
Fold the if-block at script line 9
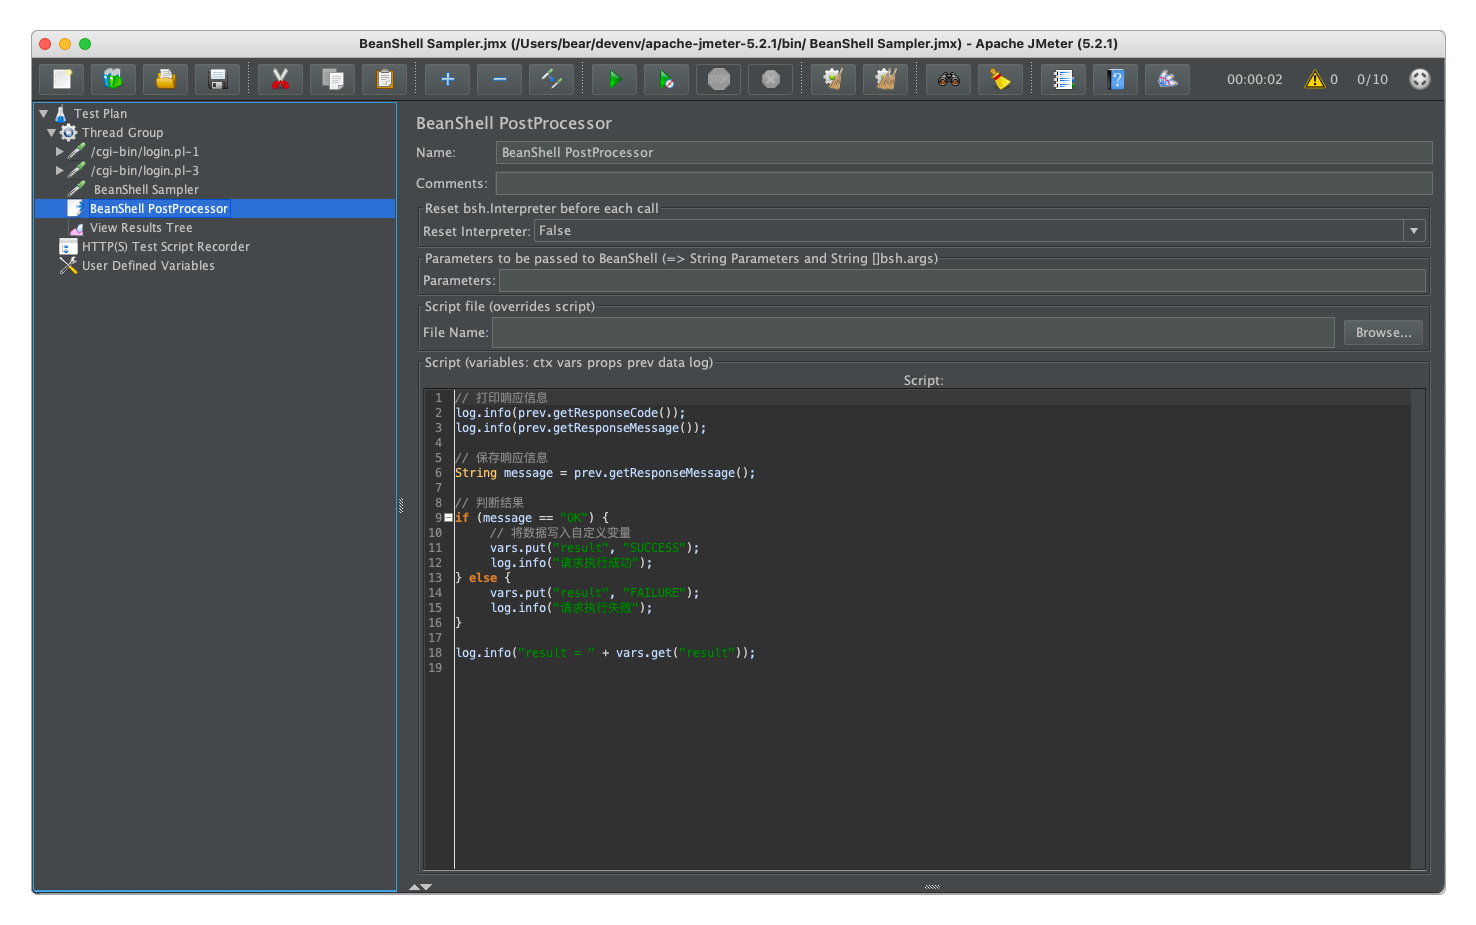(x=448, y=518)
